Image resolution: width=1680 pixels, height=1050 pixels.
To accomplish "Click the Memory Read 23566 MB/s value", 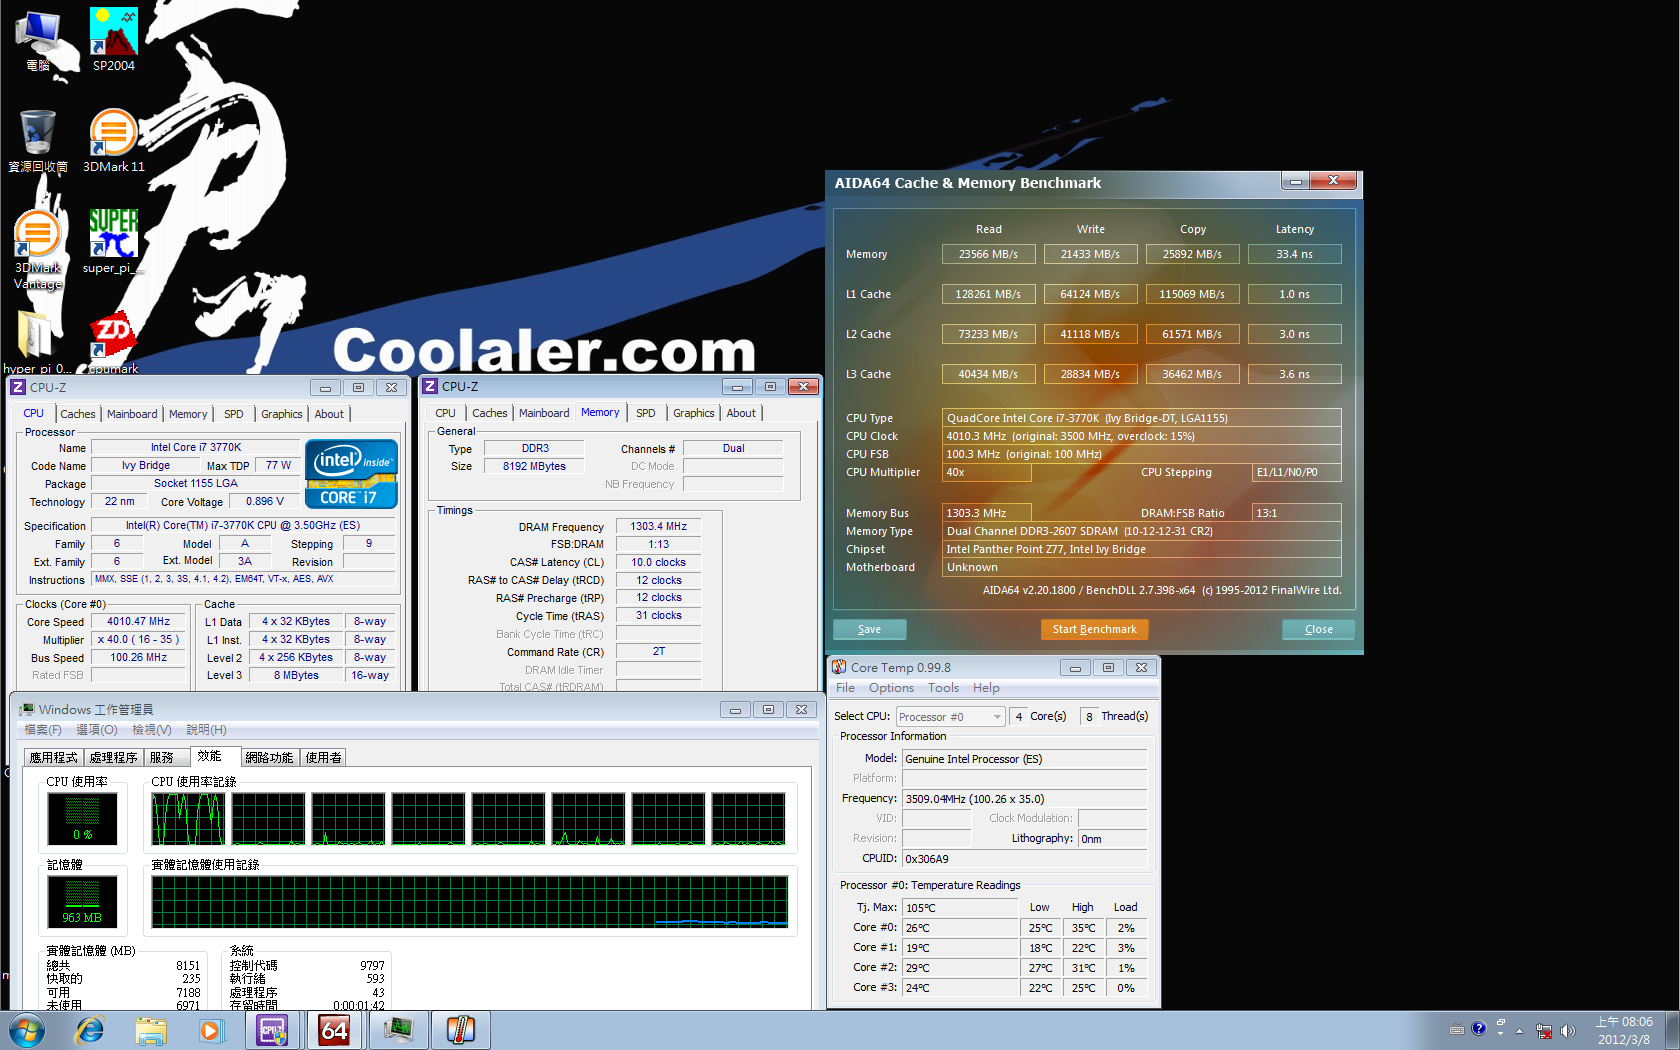I will (988, 254).
